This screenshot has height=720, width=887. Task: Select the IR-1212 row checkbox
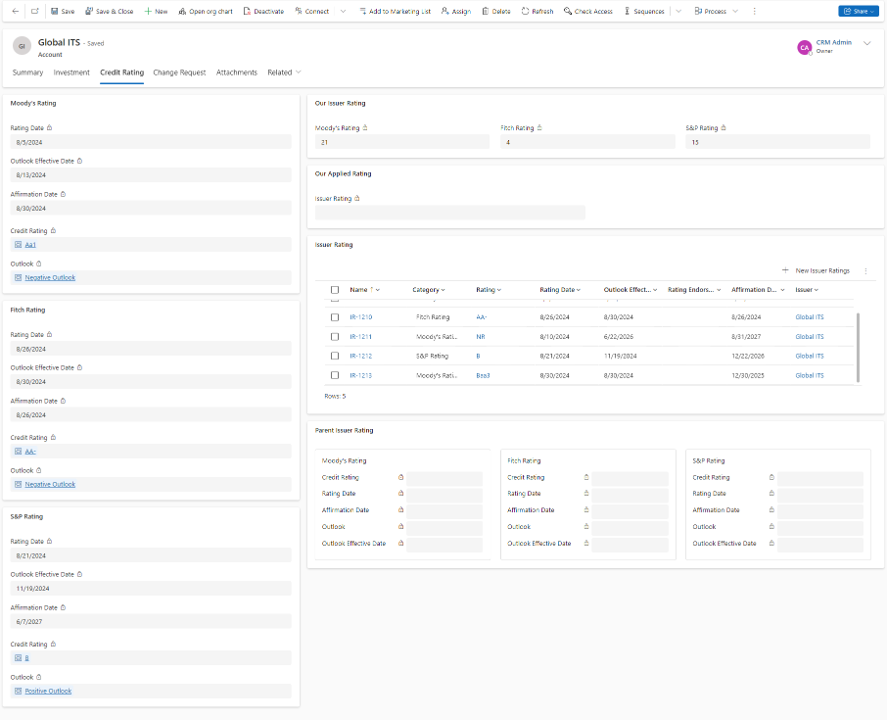(335, 356)
